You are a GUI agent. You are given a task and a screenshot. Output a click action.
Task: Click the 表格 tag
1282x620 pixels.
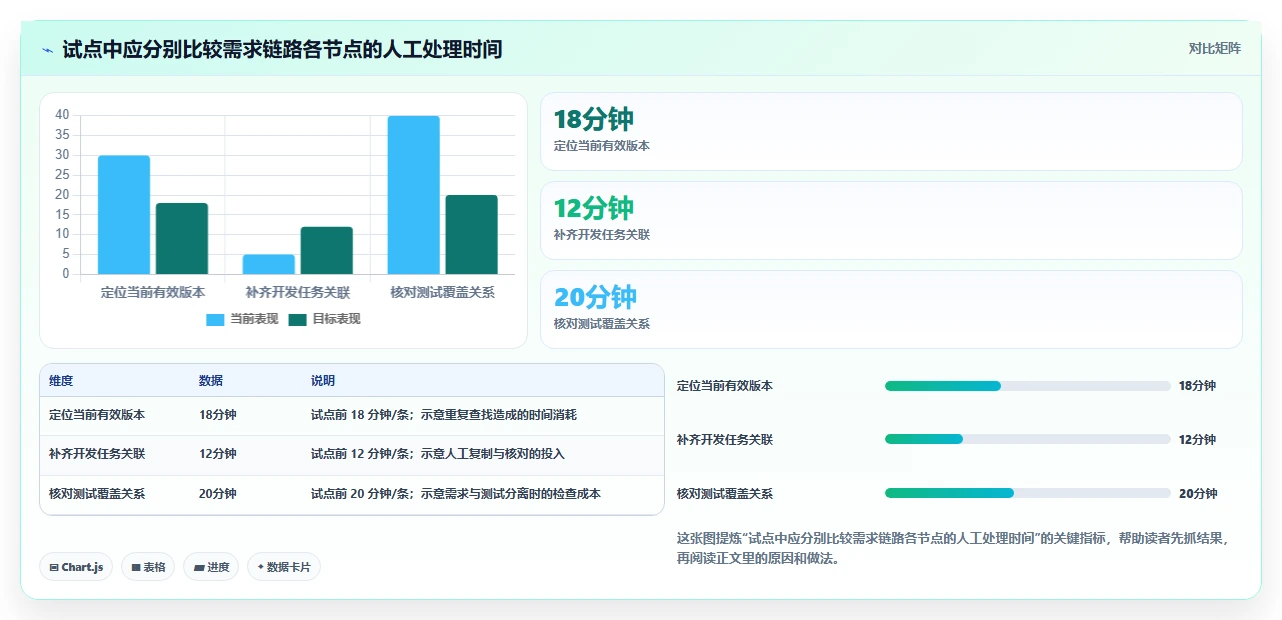point(148,567)
